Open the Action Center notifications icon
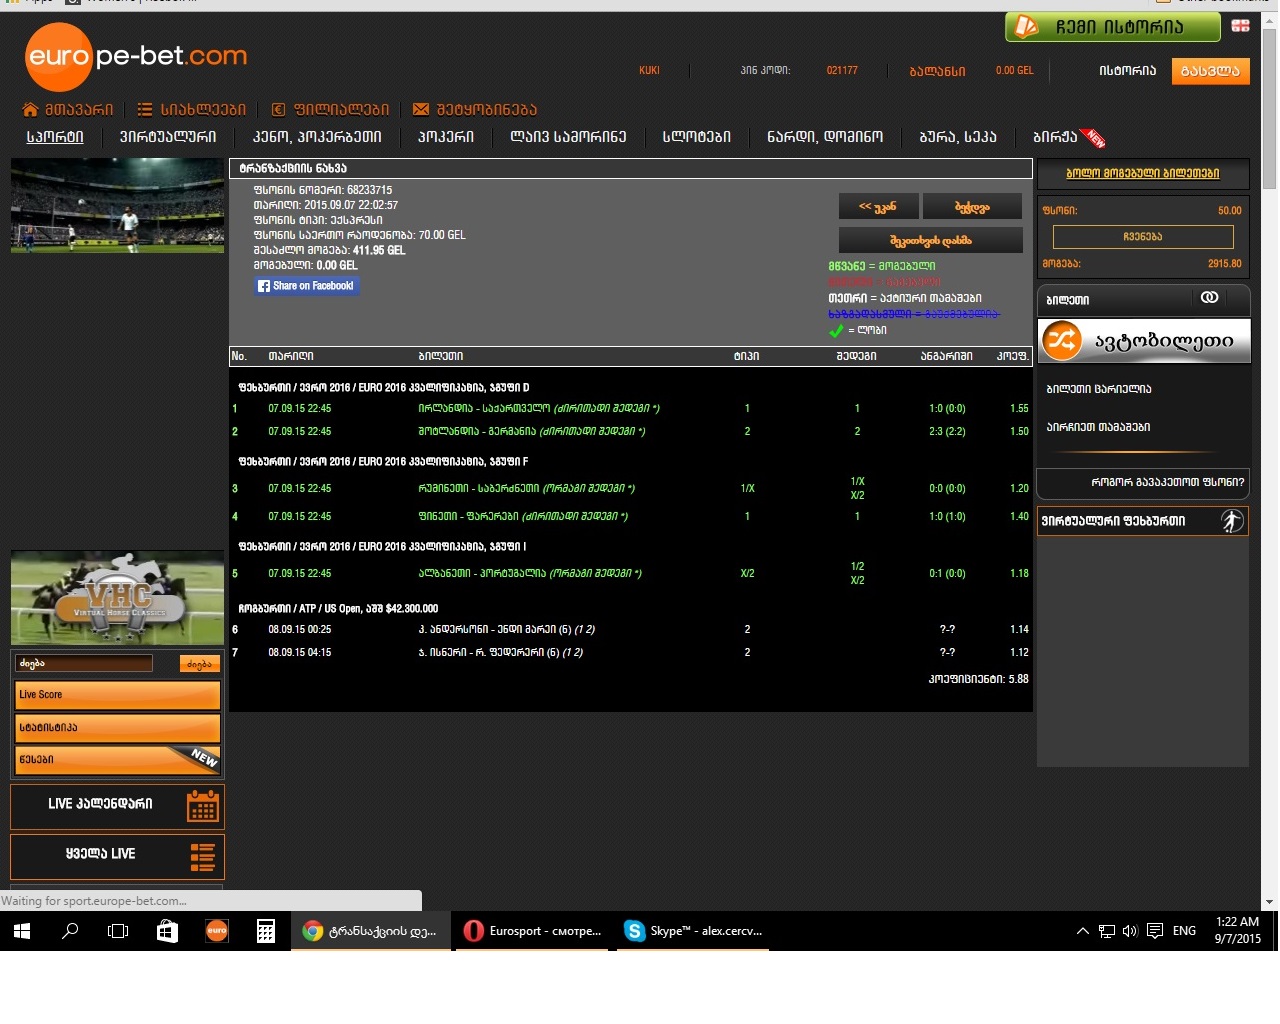 pos(1155,931)
